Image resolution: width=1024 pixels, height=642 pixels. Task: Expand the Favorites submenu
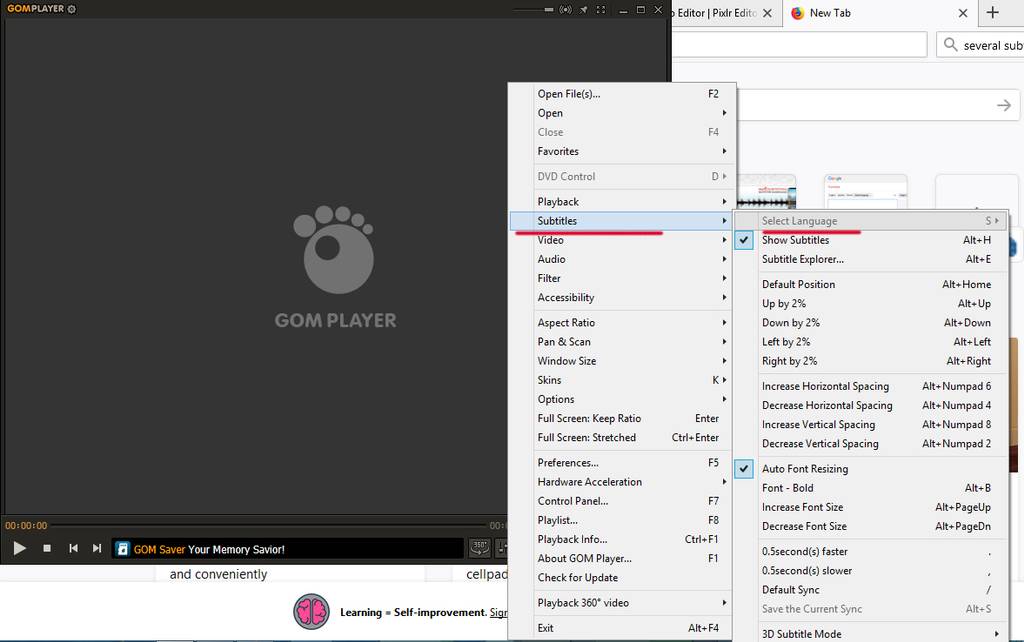point(622,151)
